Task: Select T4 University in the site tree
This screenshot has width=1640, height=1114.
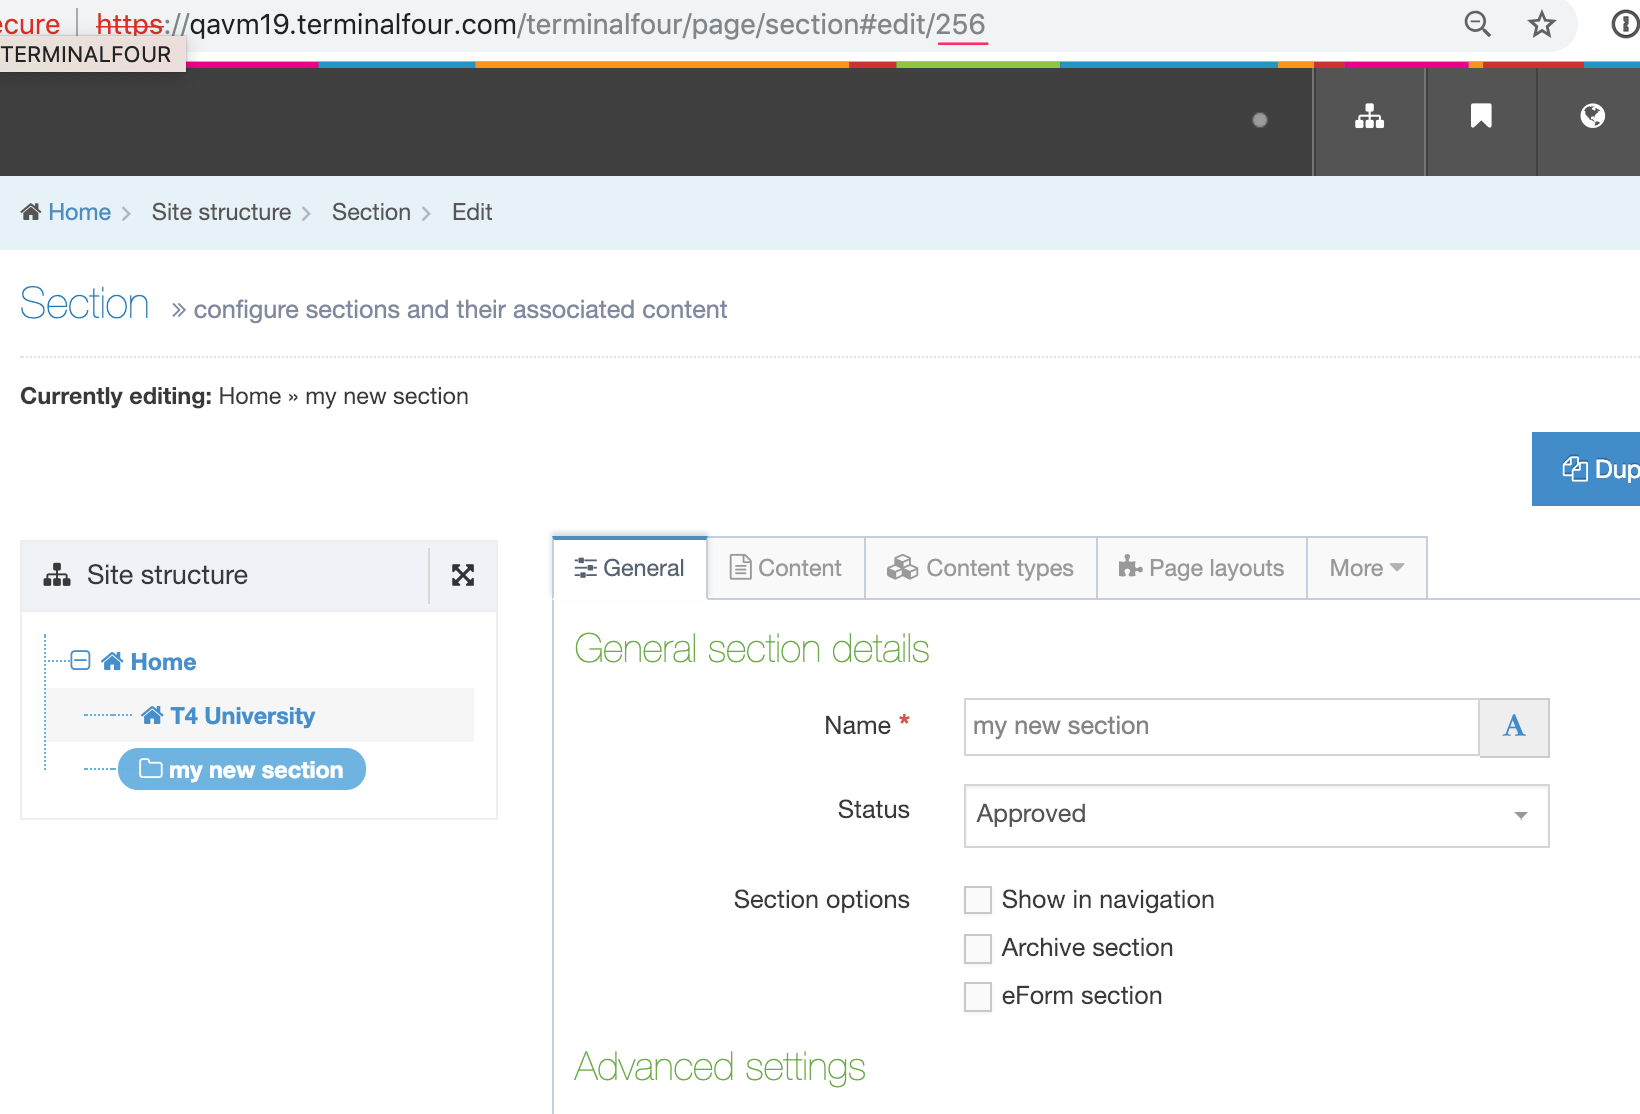Action: point(242,716)
